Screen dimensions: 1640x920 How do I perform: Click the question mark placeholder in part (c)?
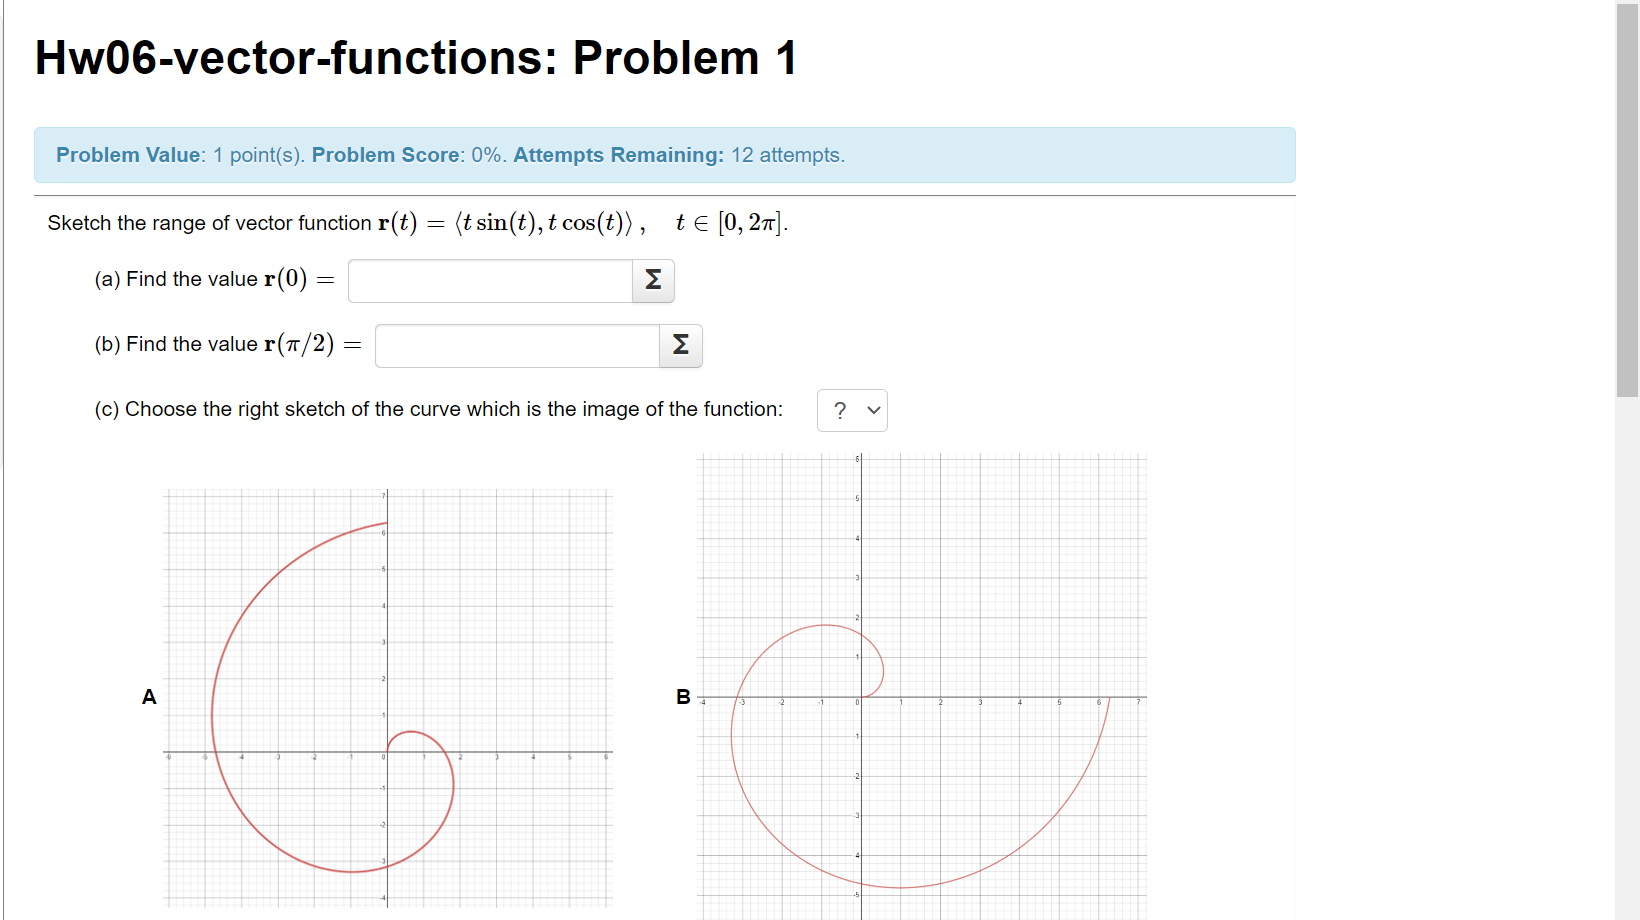[840, 410]
